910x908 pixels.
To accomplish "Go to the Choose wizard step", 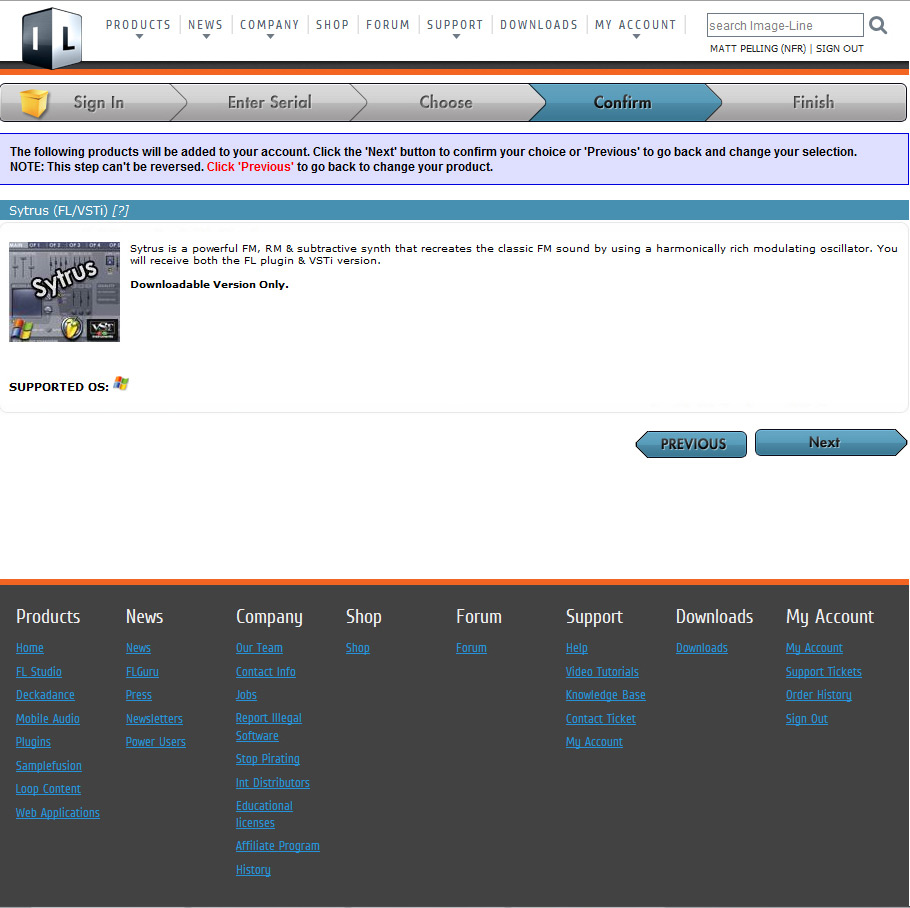I will (x=446, y=103).
